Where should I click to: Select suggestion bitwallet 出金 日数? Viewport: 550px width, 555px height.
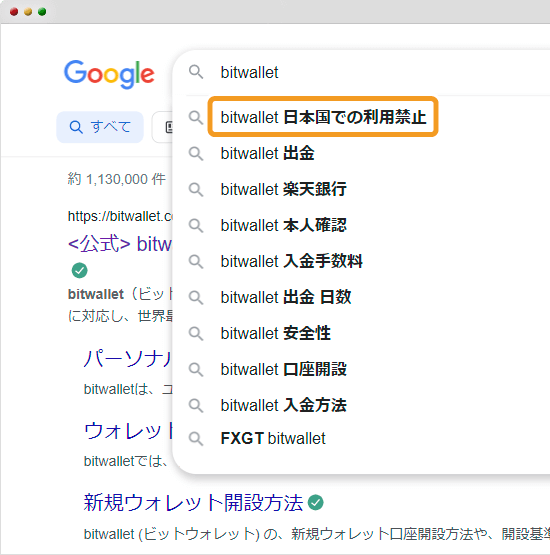(x=286, y=297)
